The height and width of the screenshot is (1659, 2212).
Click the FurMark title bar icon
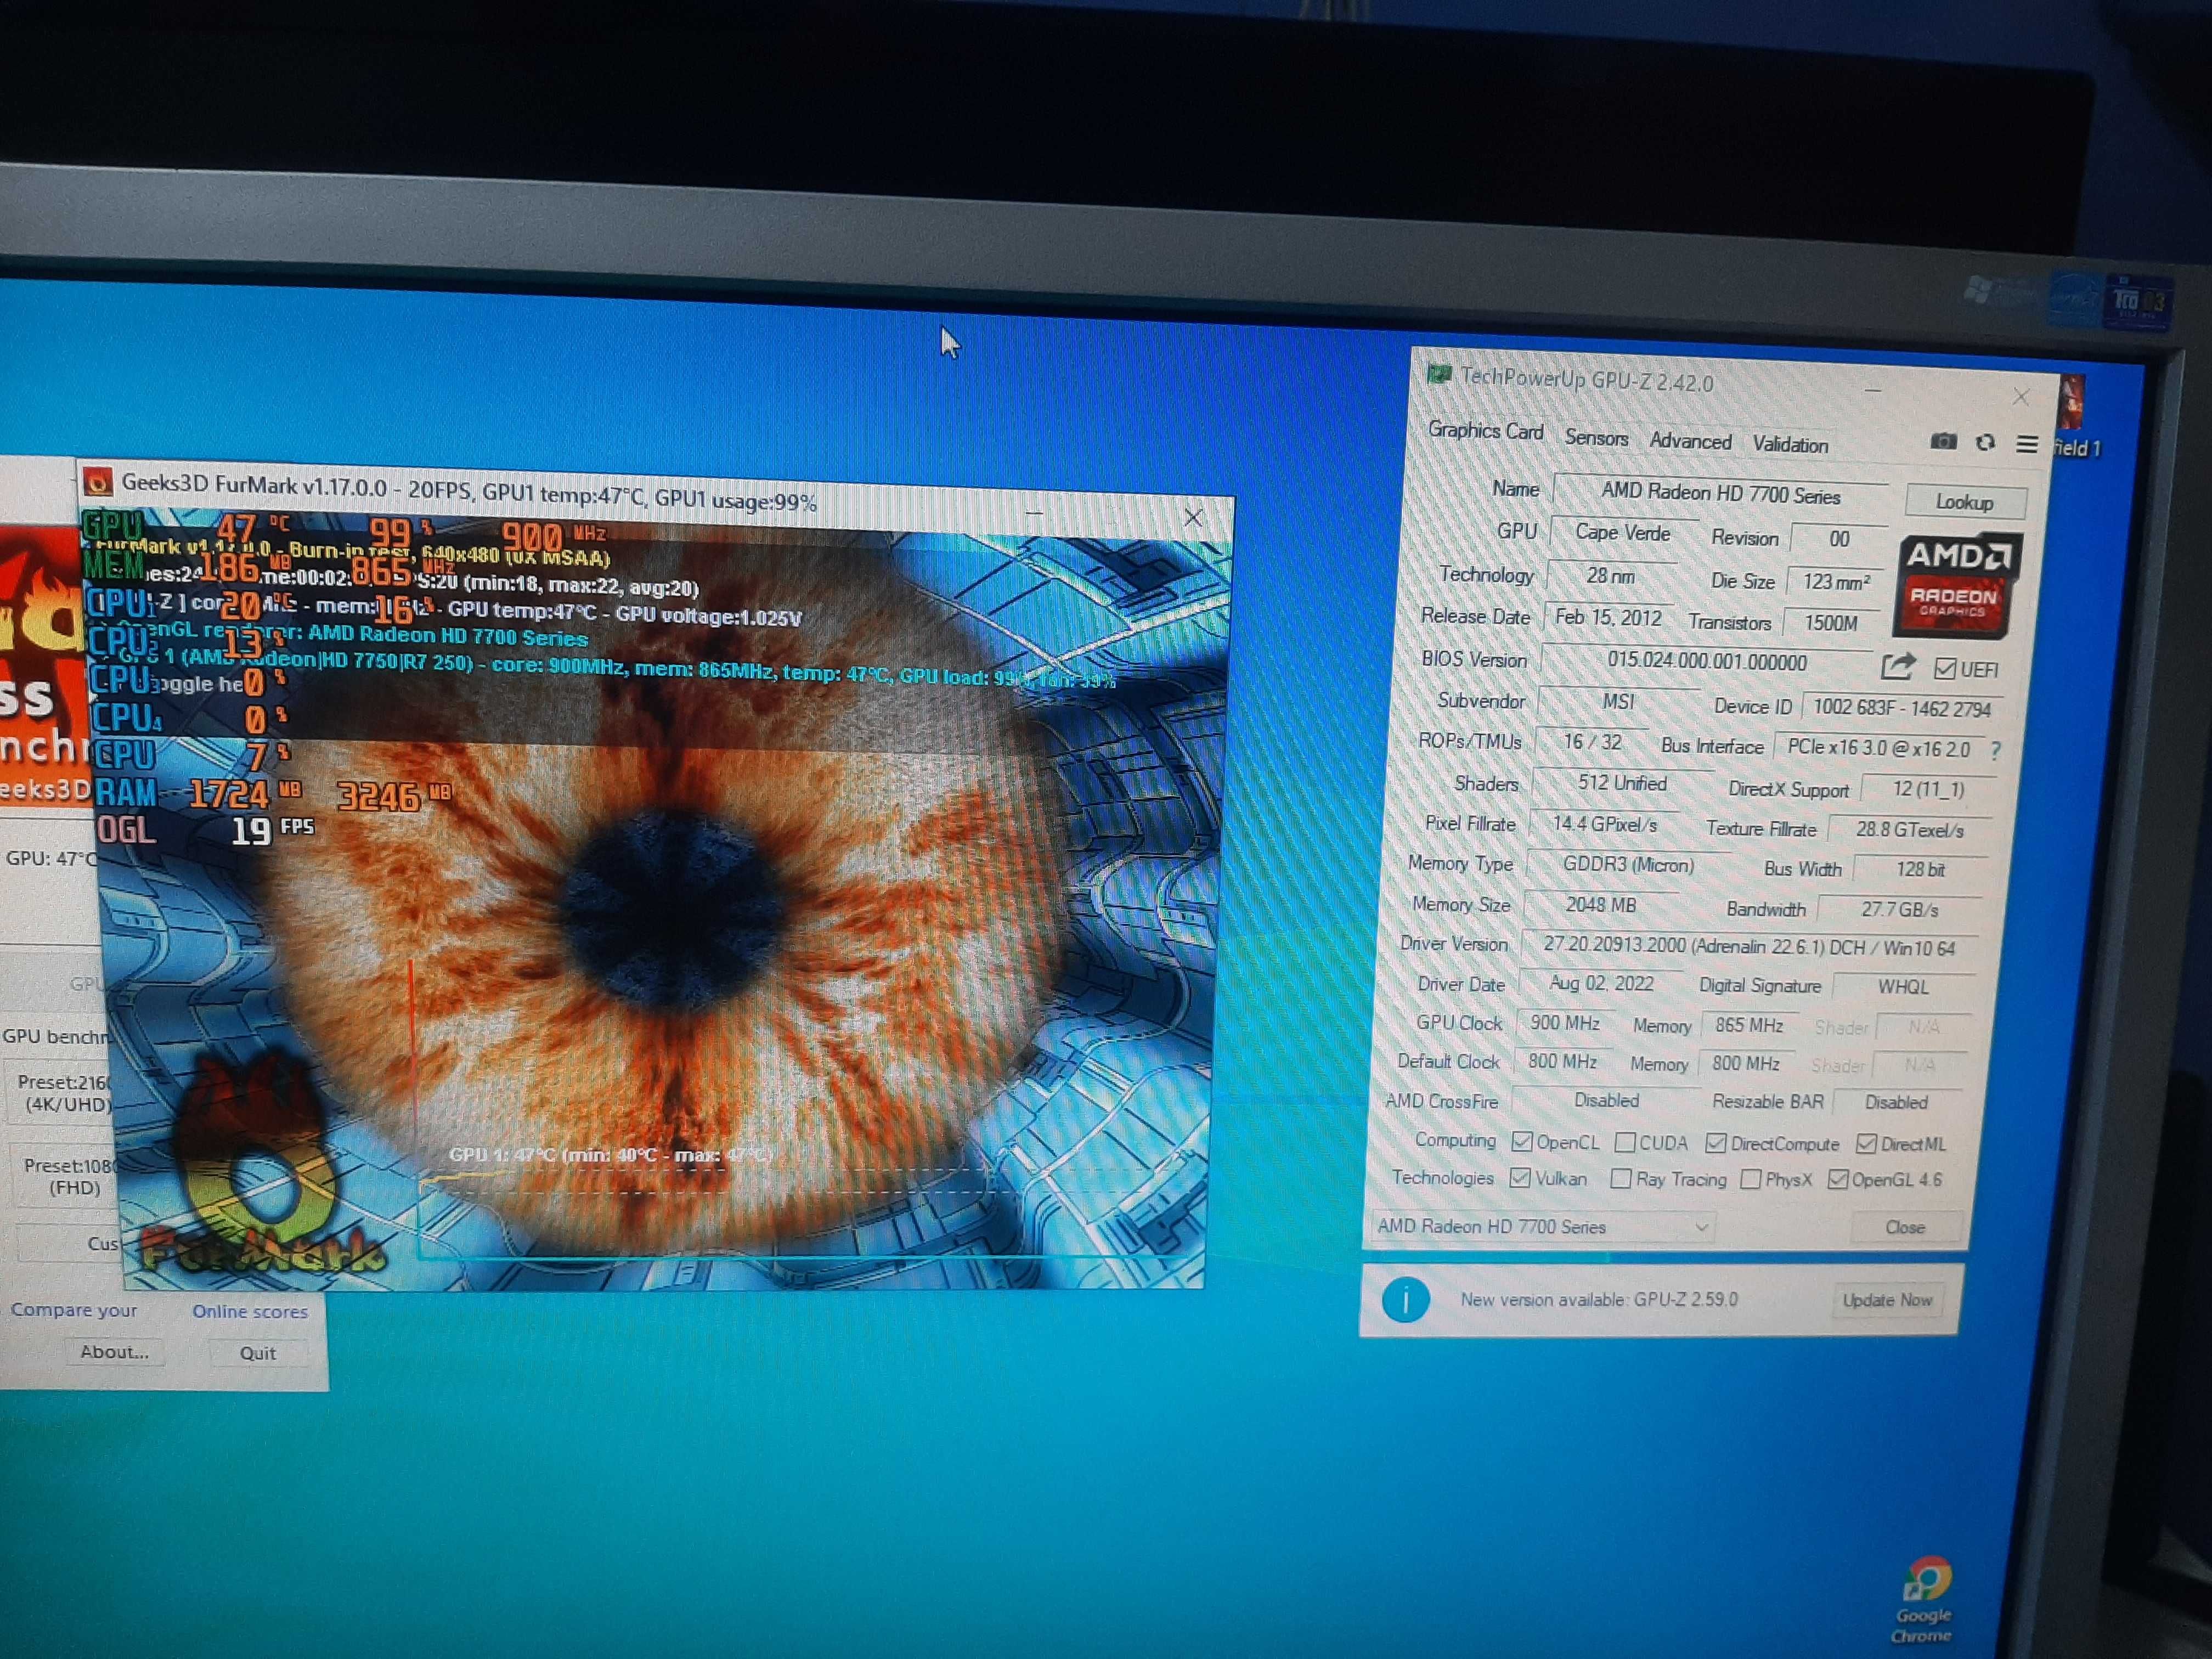[x=97, y=482]
